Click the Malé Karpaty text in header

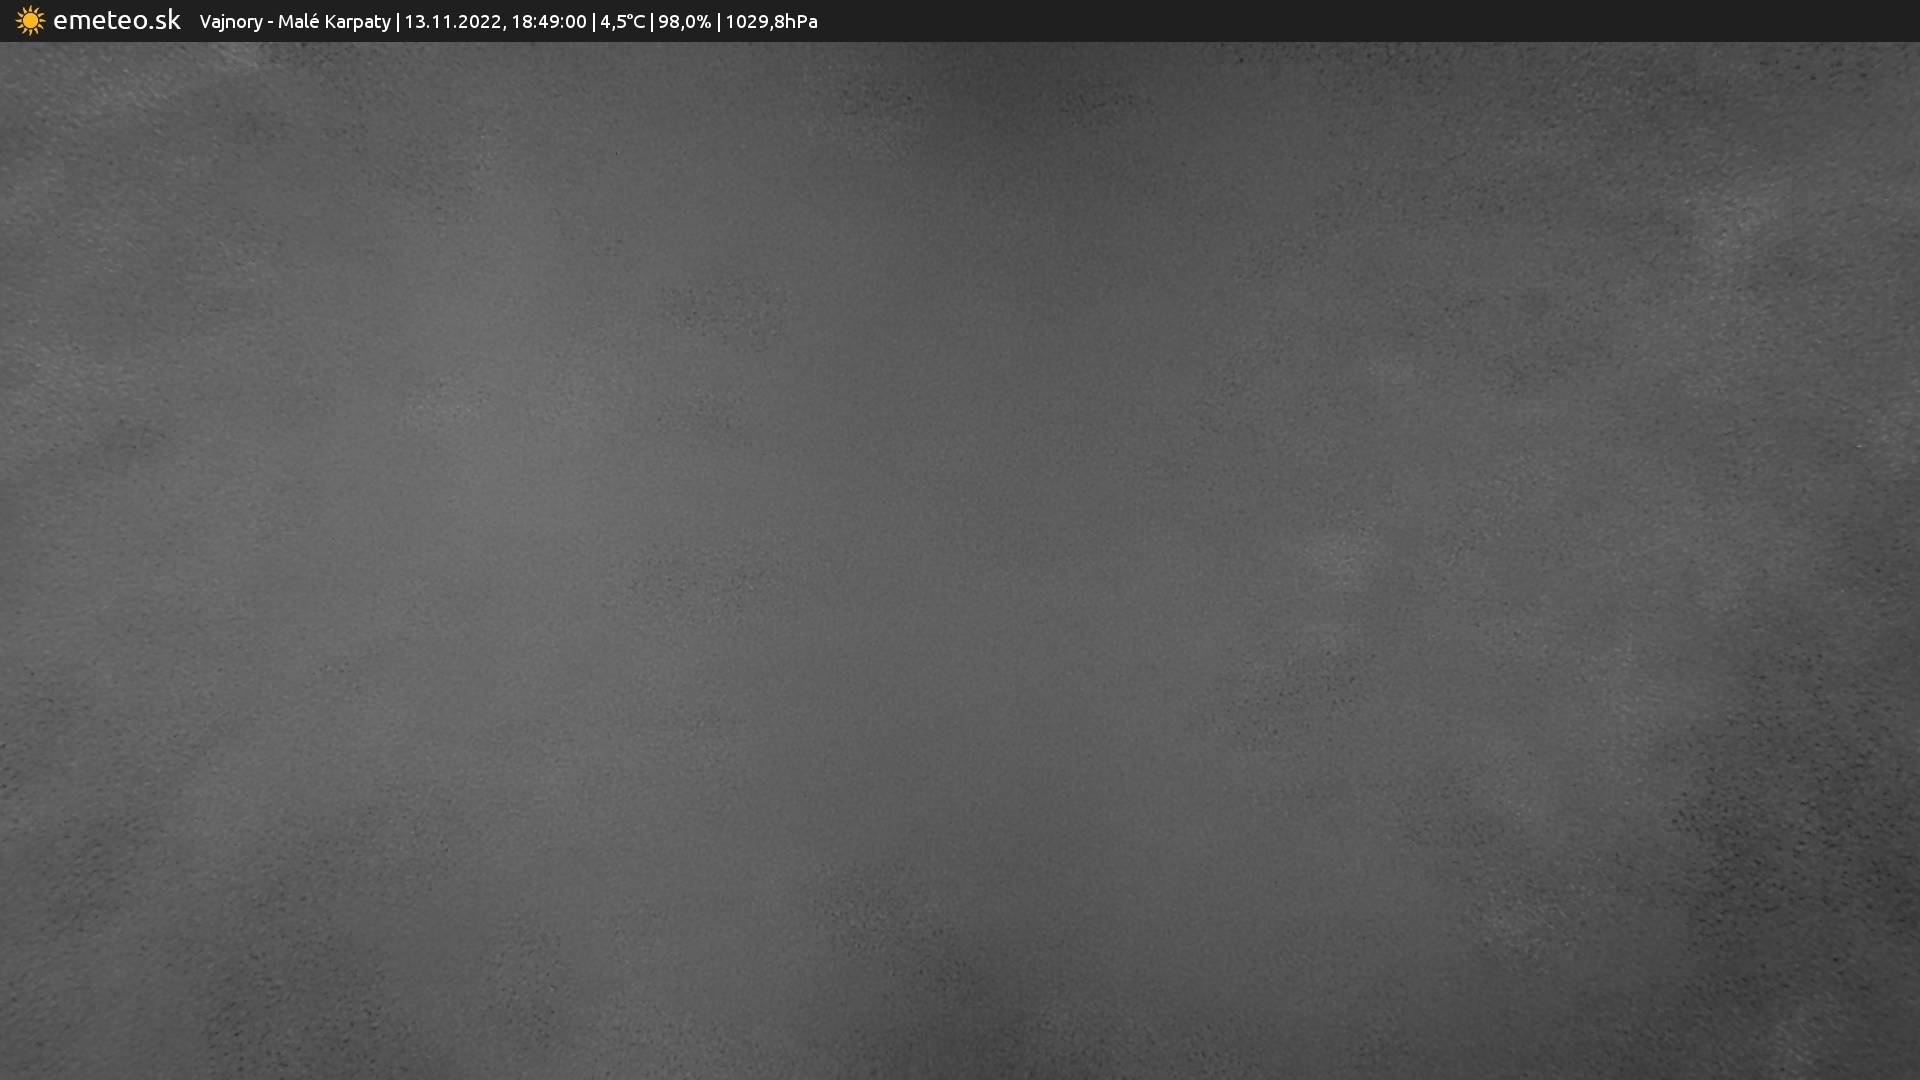coord(334,22)
